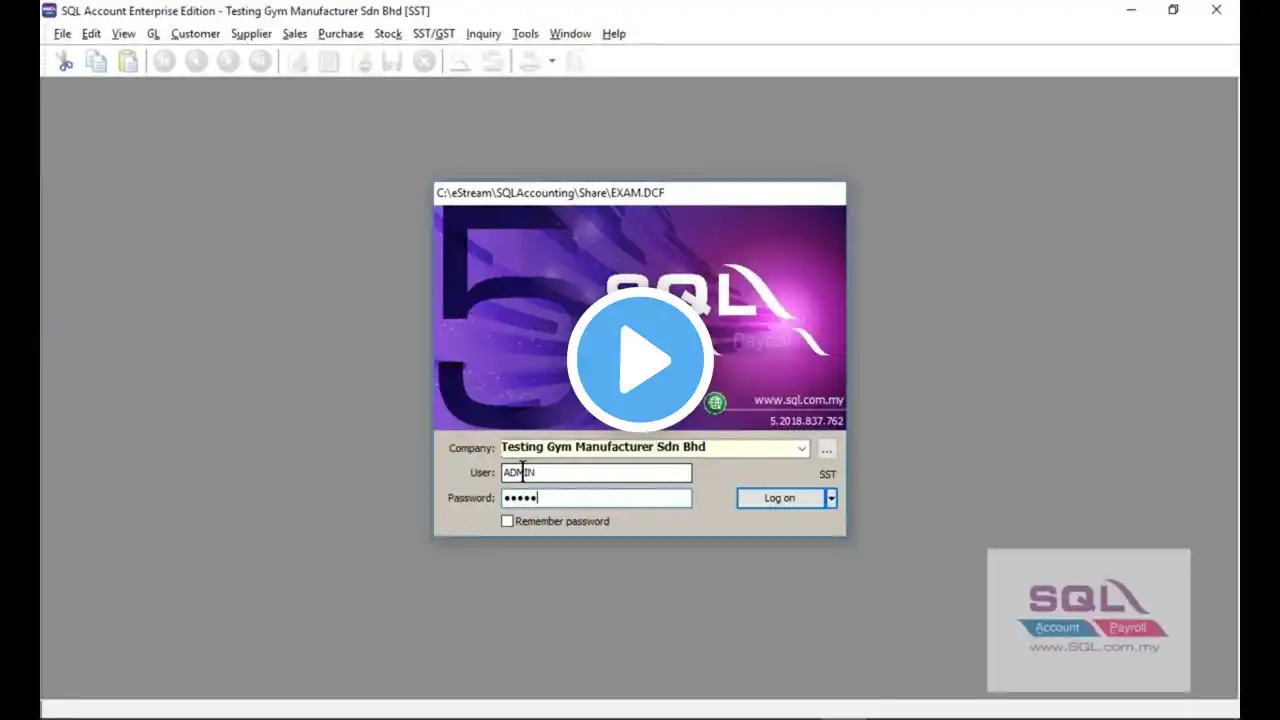This screenshot has height=720, width=1280.
Task: Click into the Password field
Action: point(596,498)
